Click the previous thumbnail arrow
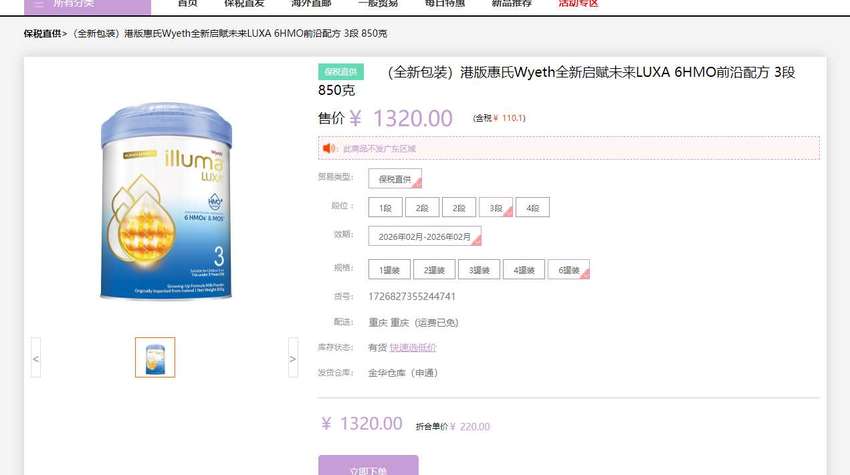The image size is (850, 475). click(36, 357)
